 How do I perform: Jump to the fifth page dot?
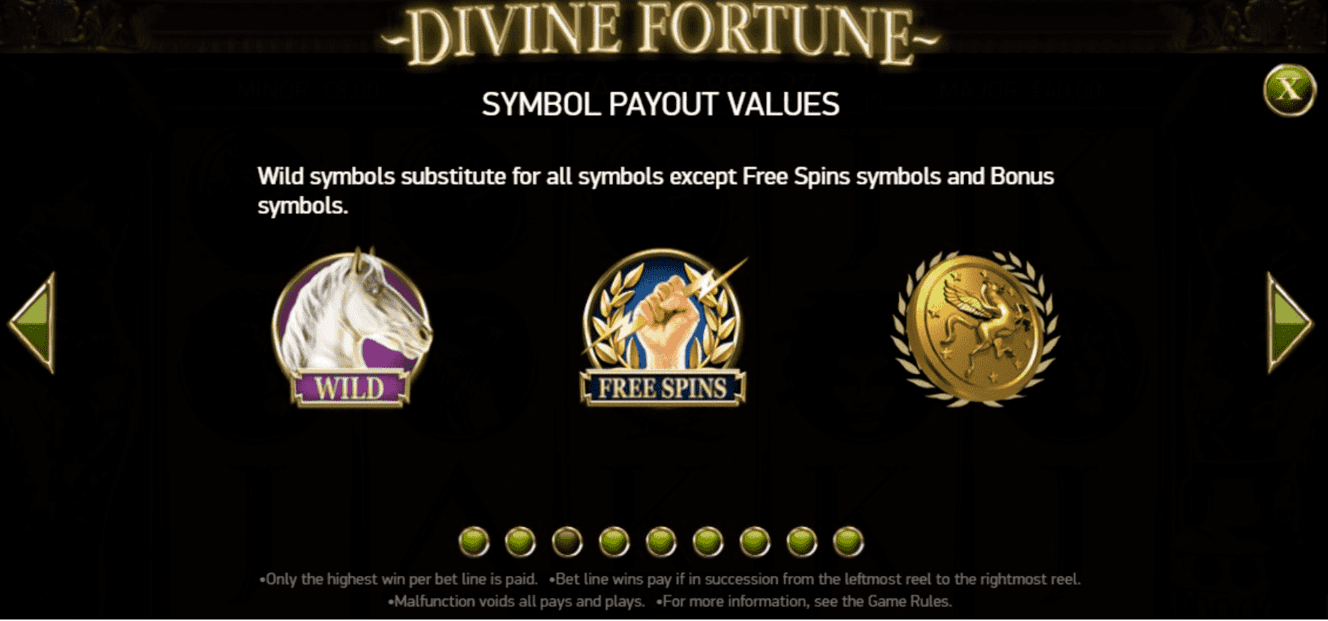coord(661,542)
